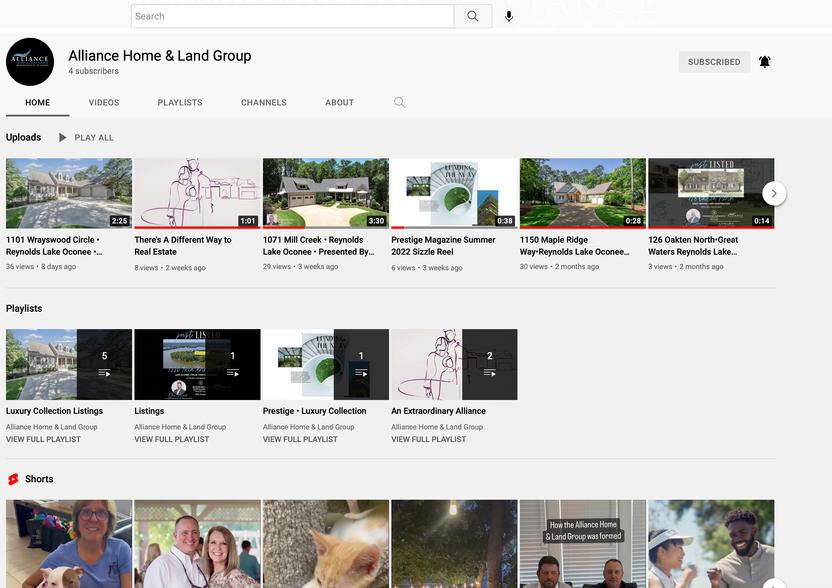Open the Alliance channel avatar logo

(30, 62)
